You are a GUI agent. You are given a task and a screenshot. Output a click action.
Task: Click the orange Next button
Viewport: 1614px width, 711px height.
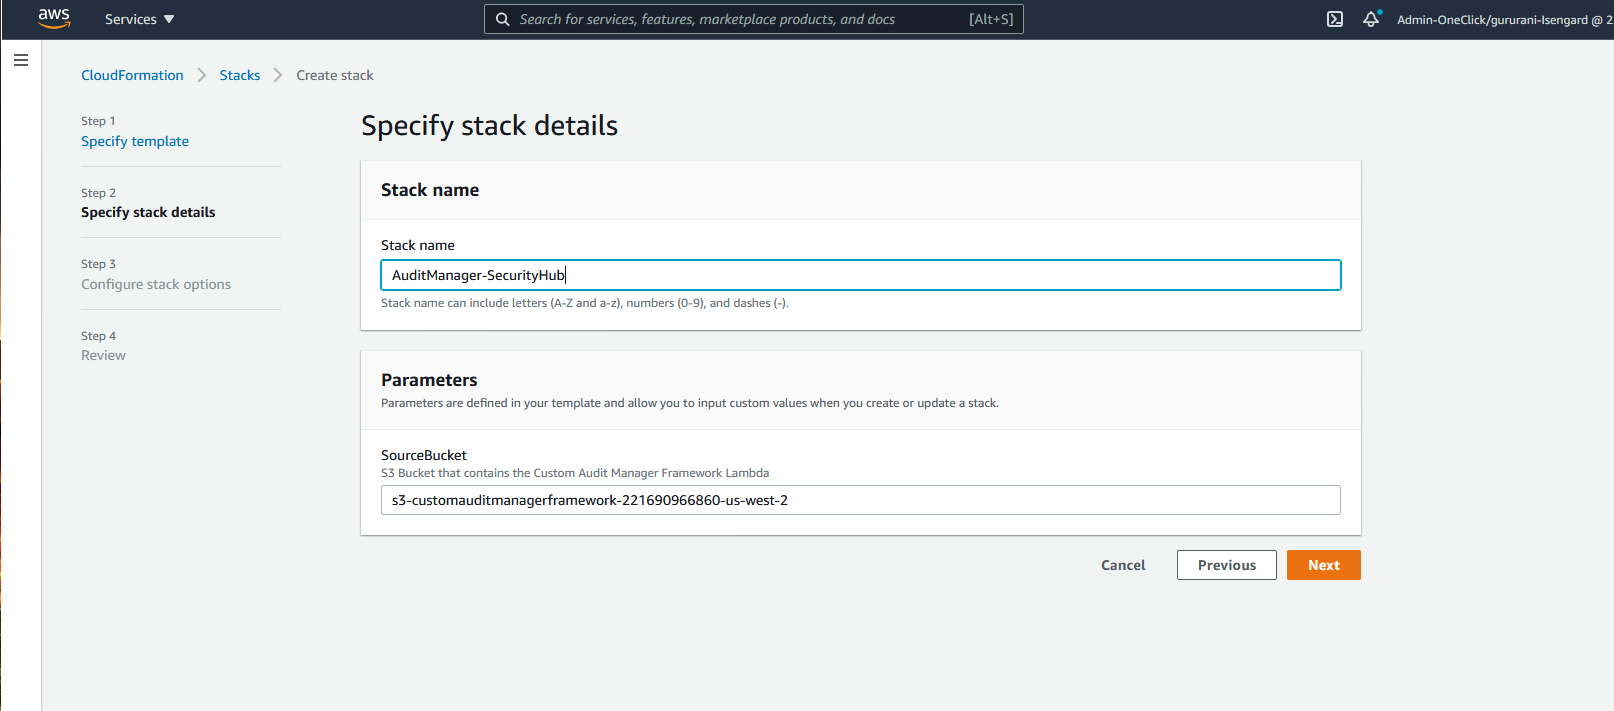(1324, 565)
